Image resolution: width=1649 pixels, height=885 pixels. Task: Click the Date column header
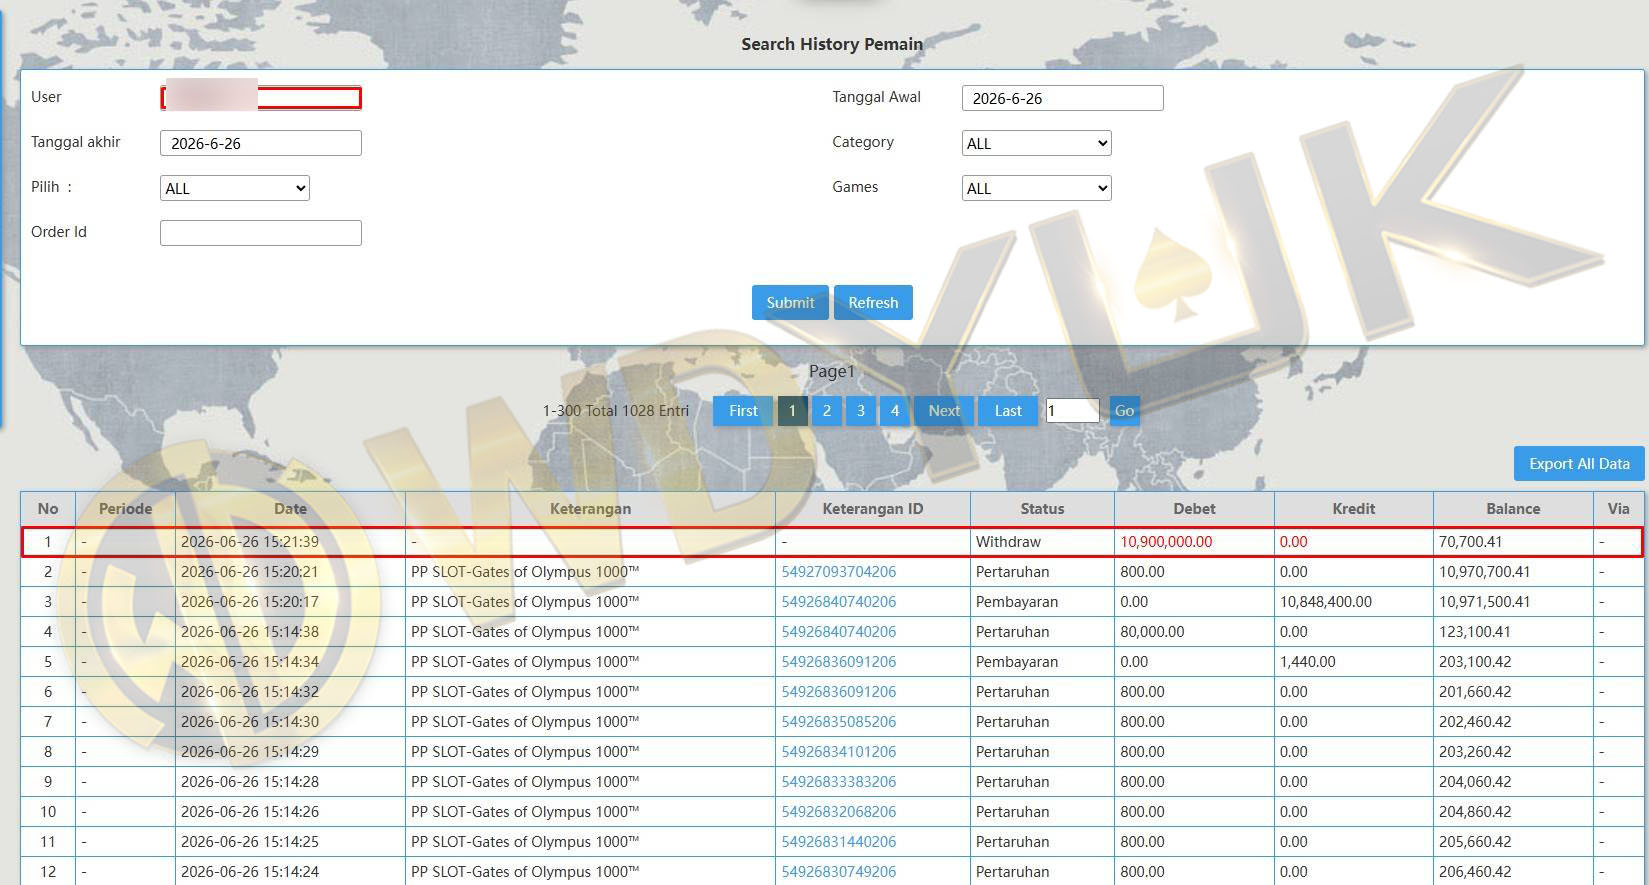[290, 509]
